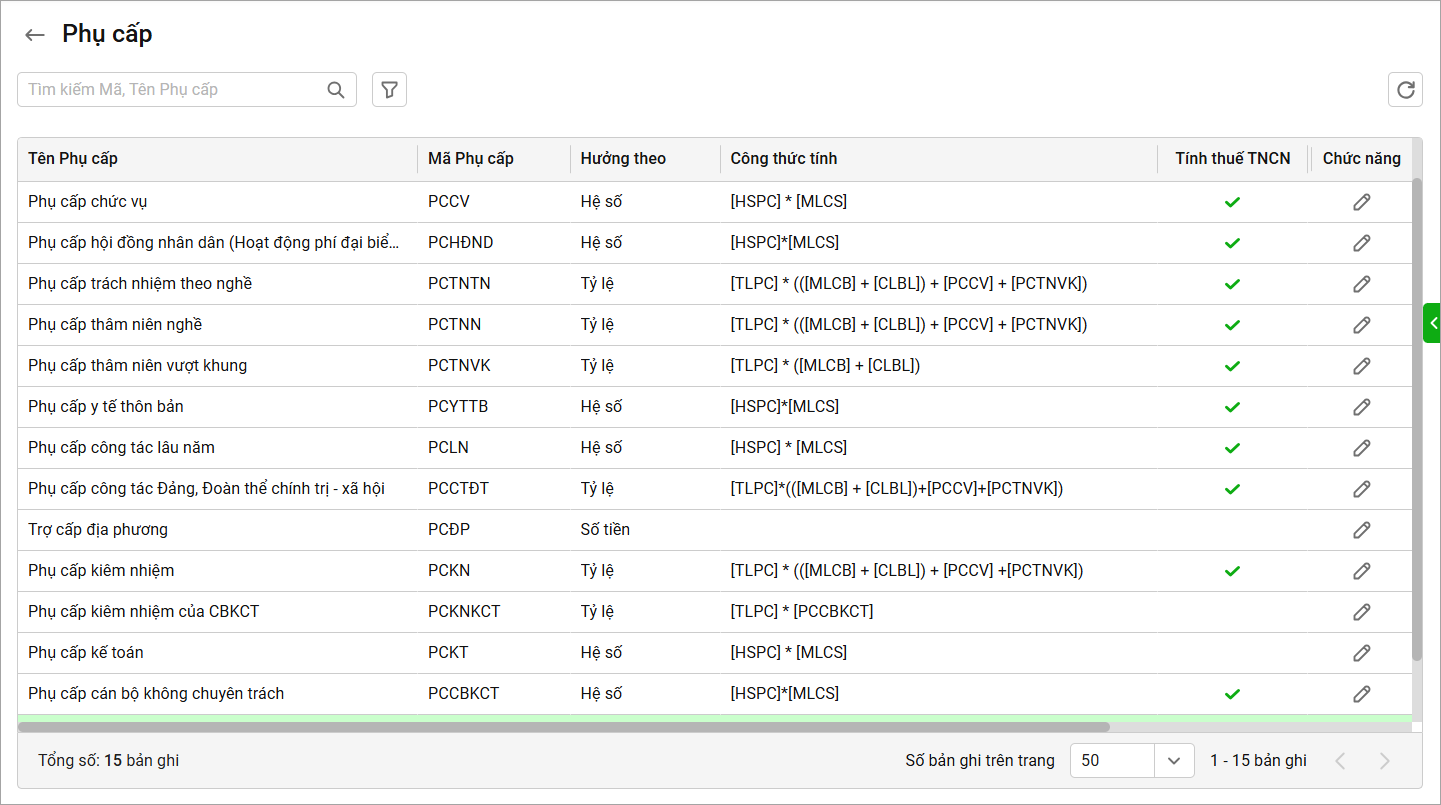Open the records per page dropdown
This screenshot has width=1441, height=805.
click(1174, 761)
